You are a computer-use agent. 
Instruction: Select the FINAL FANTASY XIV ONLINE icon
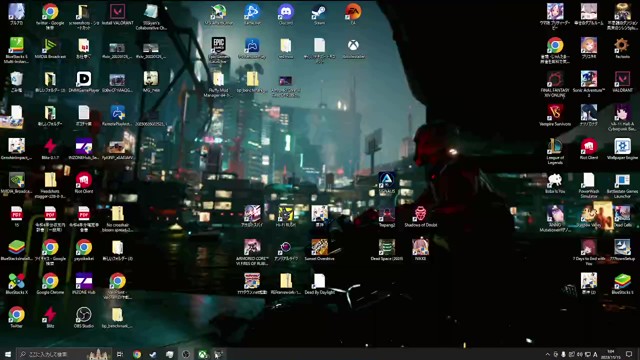555,84
